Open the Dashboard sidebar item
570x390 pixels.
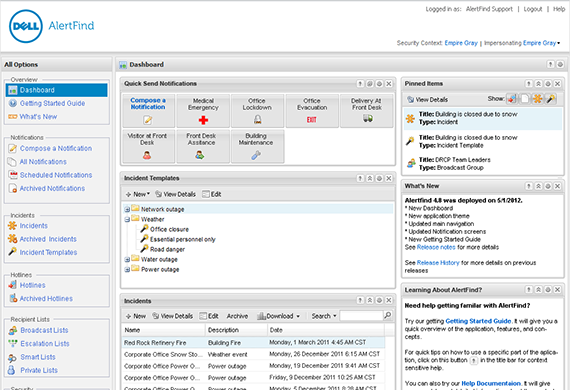pos(57,90)
